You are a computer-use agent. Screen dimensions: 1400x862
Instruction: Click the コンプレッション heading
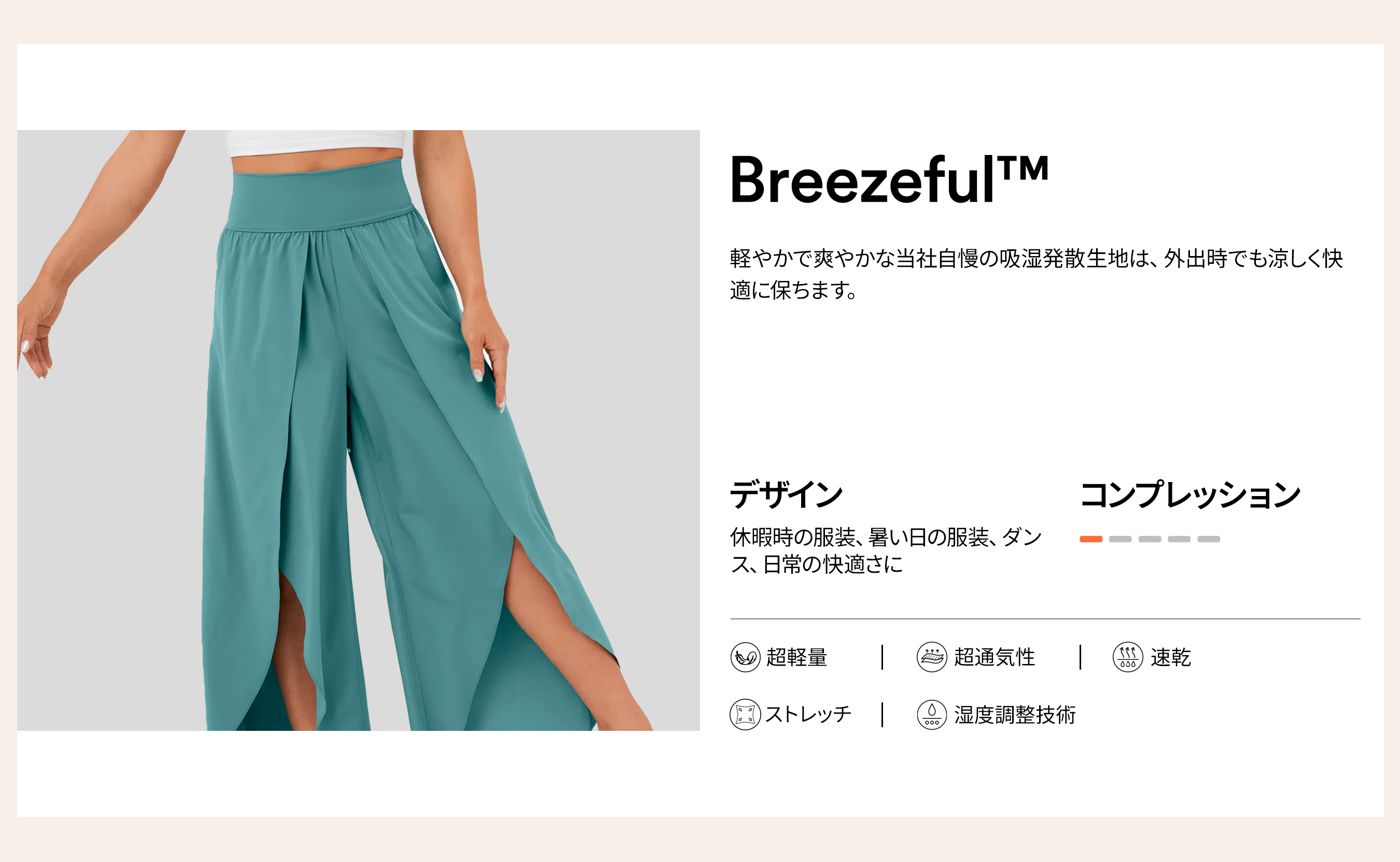[x=1190, y=495]
